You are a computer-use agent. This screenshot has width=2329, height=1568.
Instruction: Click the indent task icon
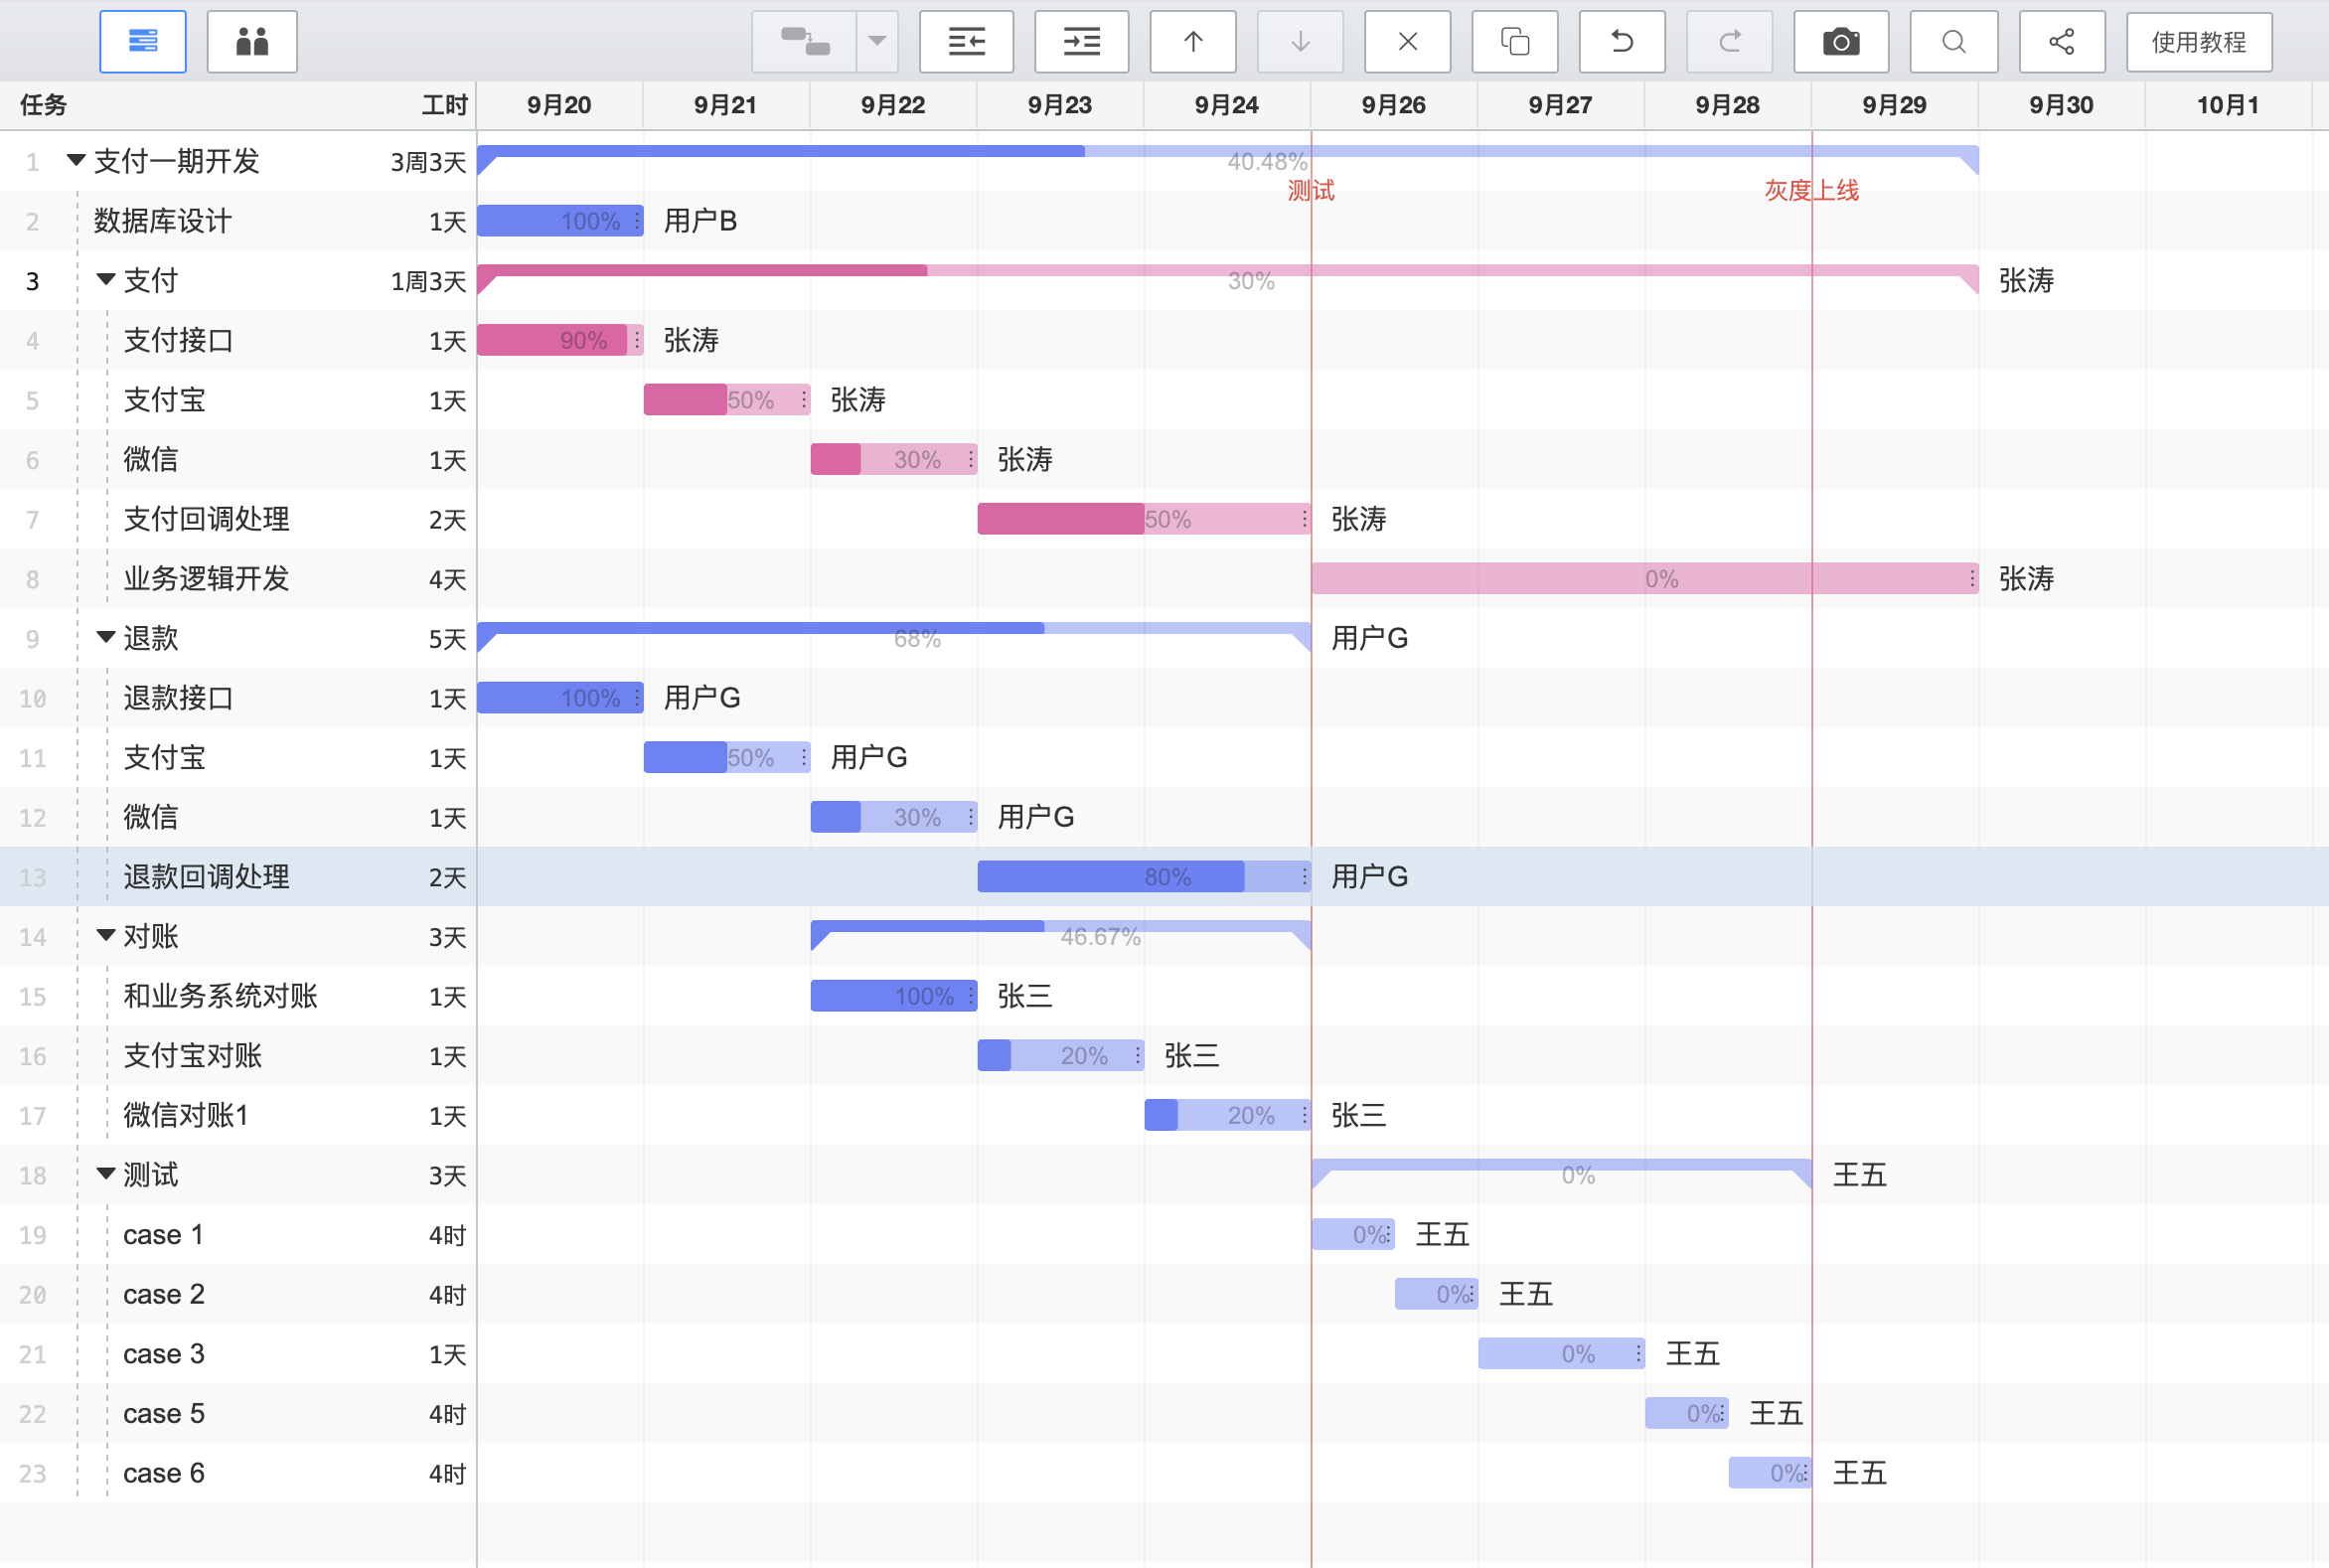pos(1081,42)
